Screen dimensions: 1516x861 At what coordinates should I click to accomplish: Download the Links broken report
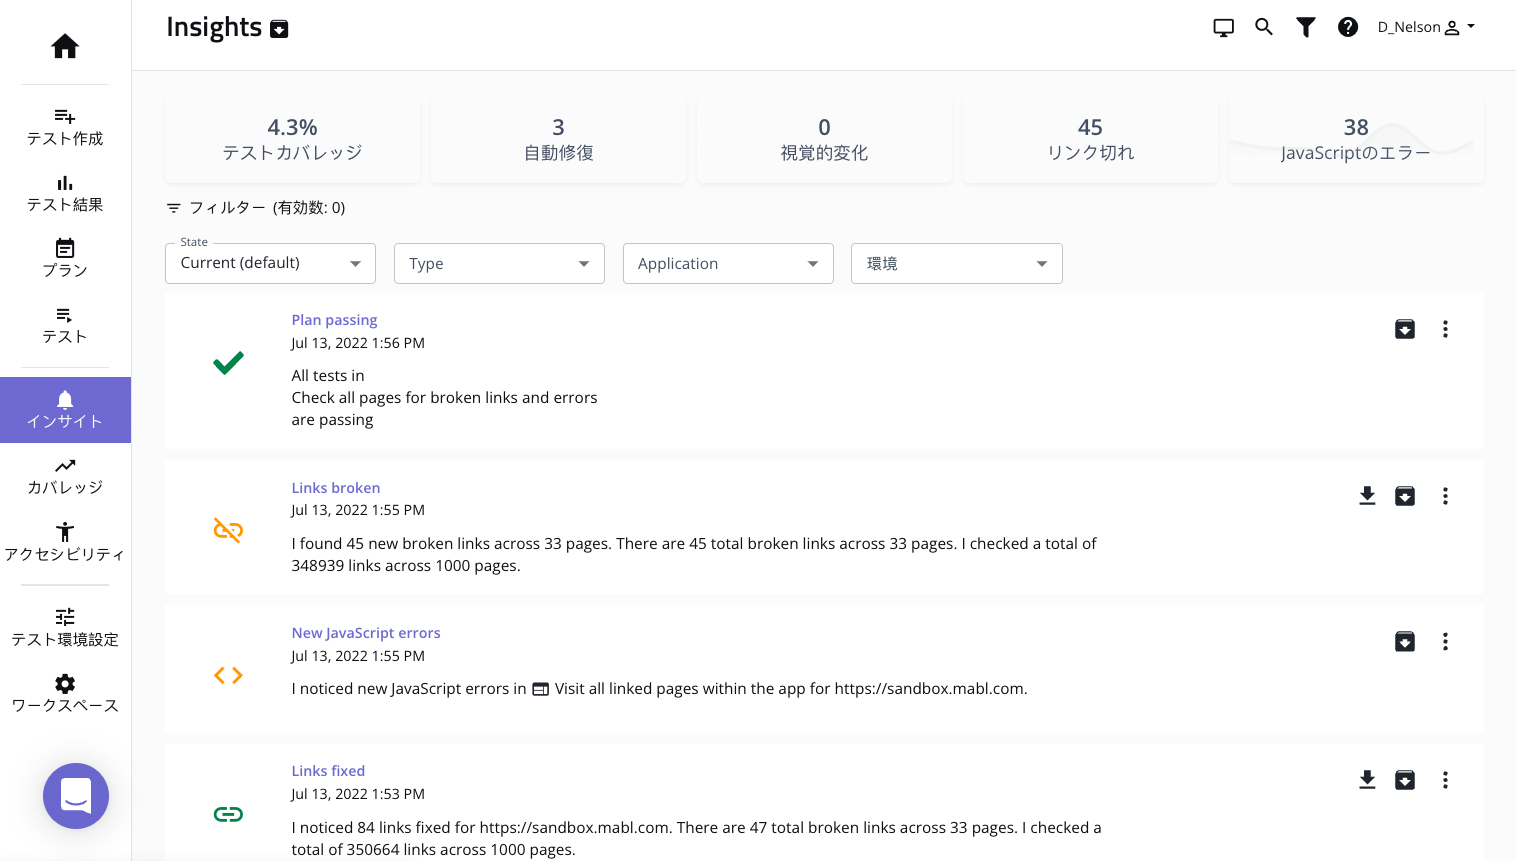tap(1367, 496)
